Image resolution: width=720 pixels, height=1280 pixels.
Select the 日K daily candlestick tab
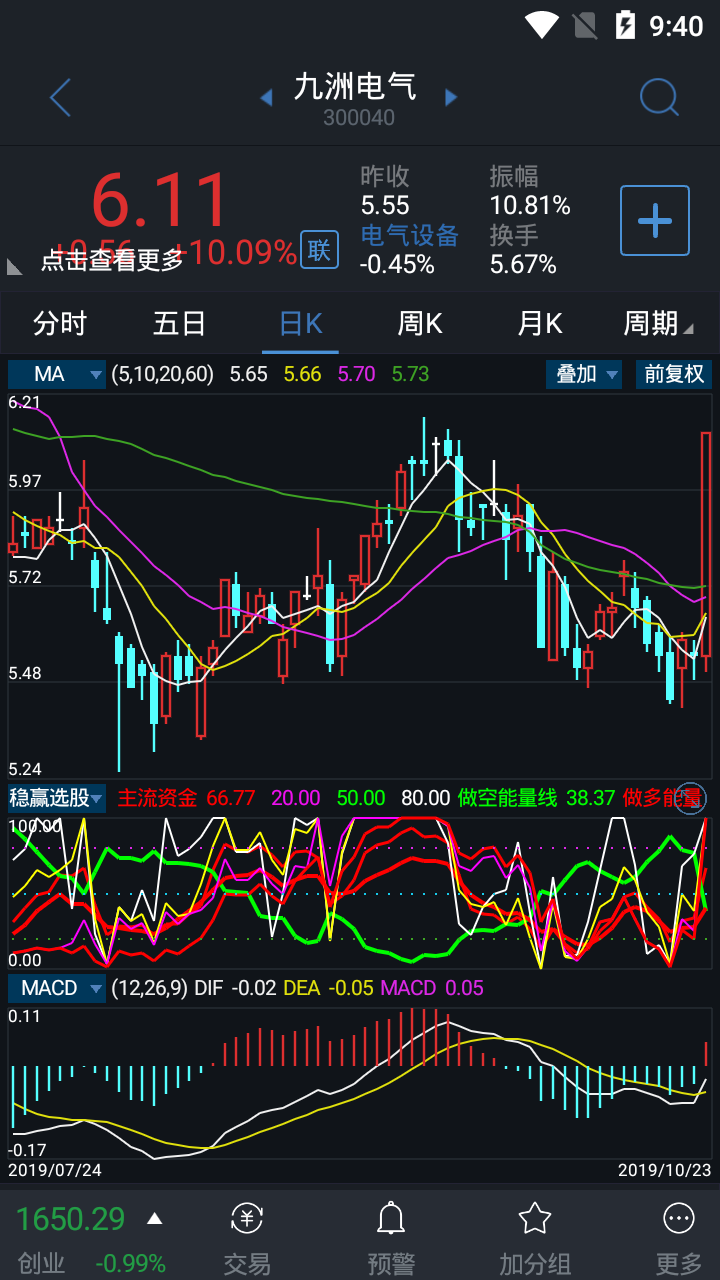[300, 323]
